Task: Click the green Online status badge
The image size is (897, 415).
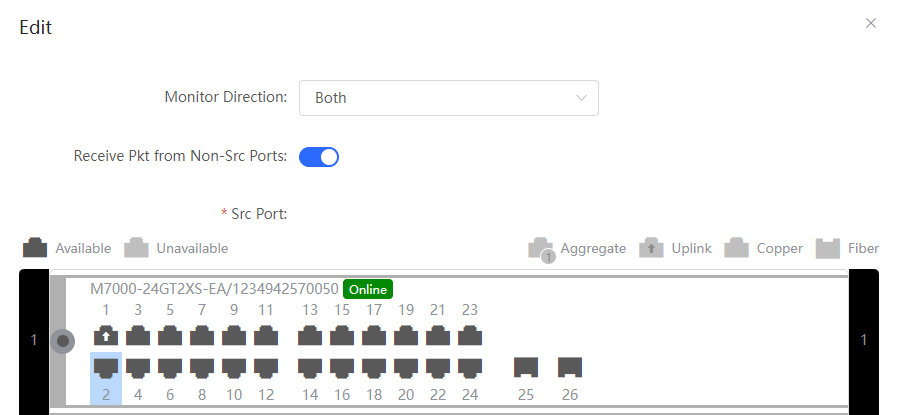Action: [x=368, y=289]
